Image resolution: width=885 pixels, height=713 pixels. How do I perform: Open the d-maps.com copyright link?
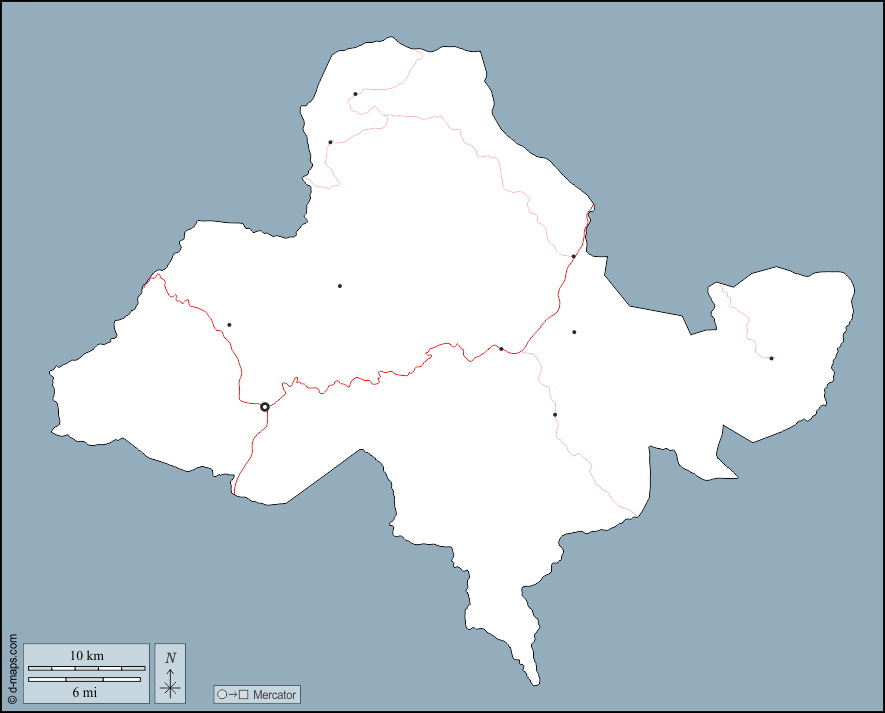[x=12, y=668]
